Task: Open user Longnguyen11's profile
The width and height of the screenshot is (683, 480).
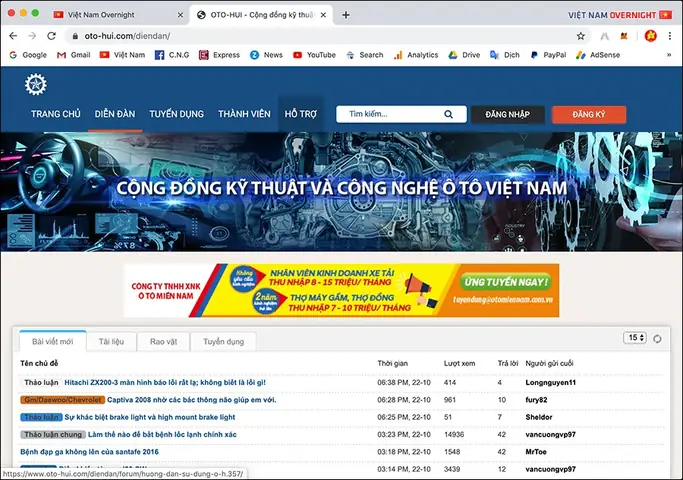Action: coord(551,382)
